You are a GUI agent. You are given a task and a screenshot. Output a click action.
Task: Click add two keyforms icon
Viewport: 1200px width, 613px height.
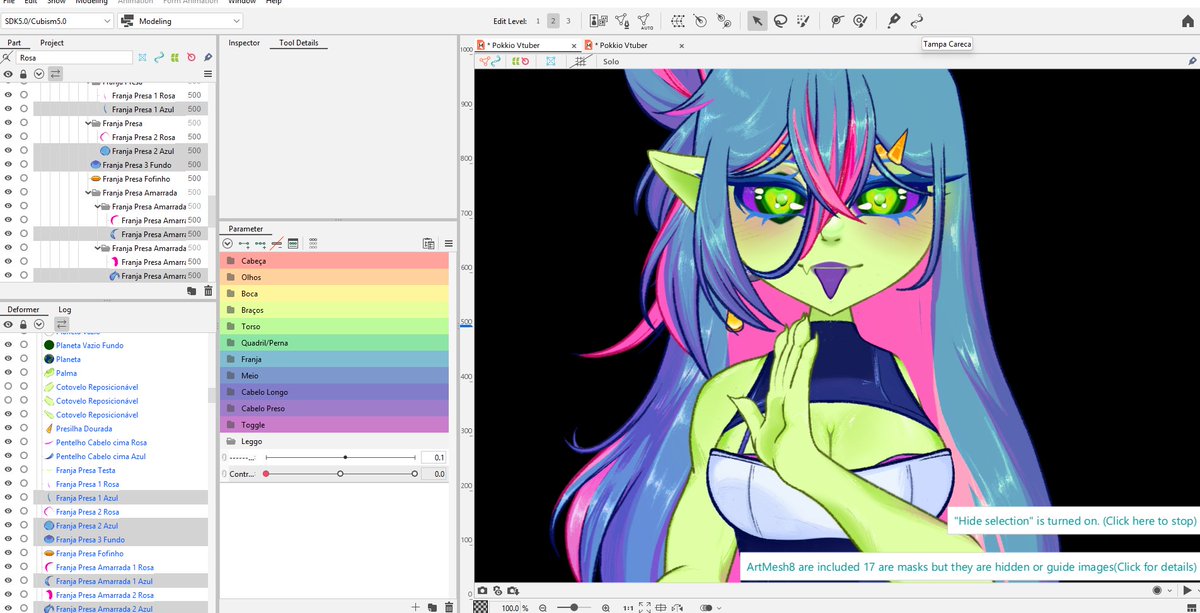pyautogui.click(x=244, y=243)
